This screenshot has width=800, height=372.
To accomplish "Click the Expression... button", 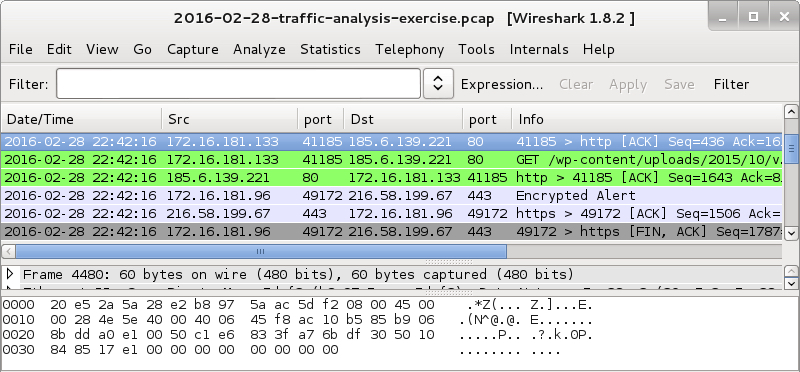I will (502, 84).
